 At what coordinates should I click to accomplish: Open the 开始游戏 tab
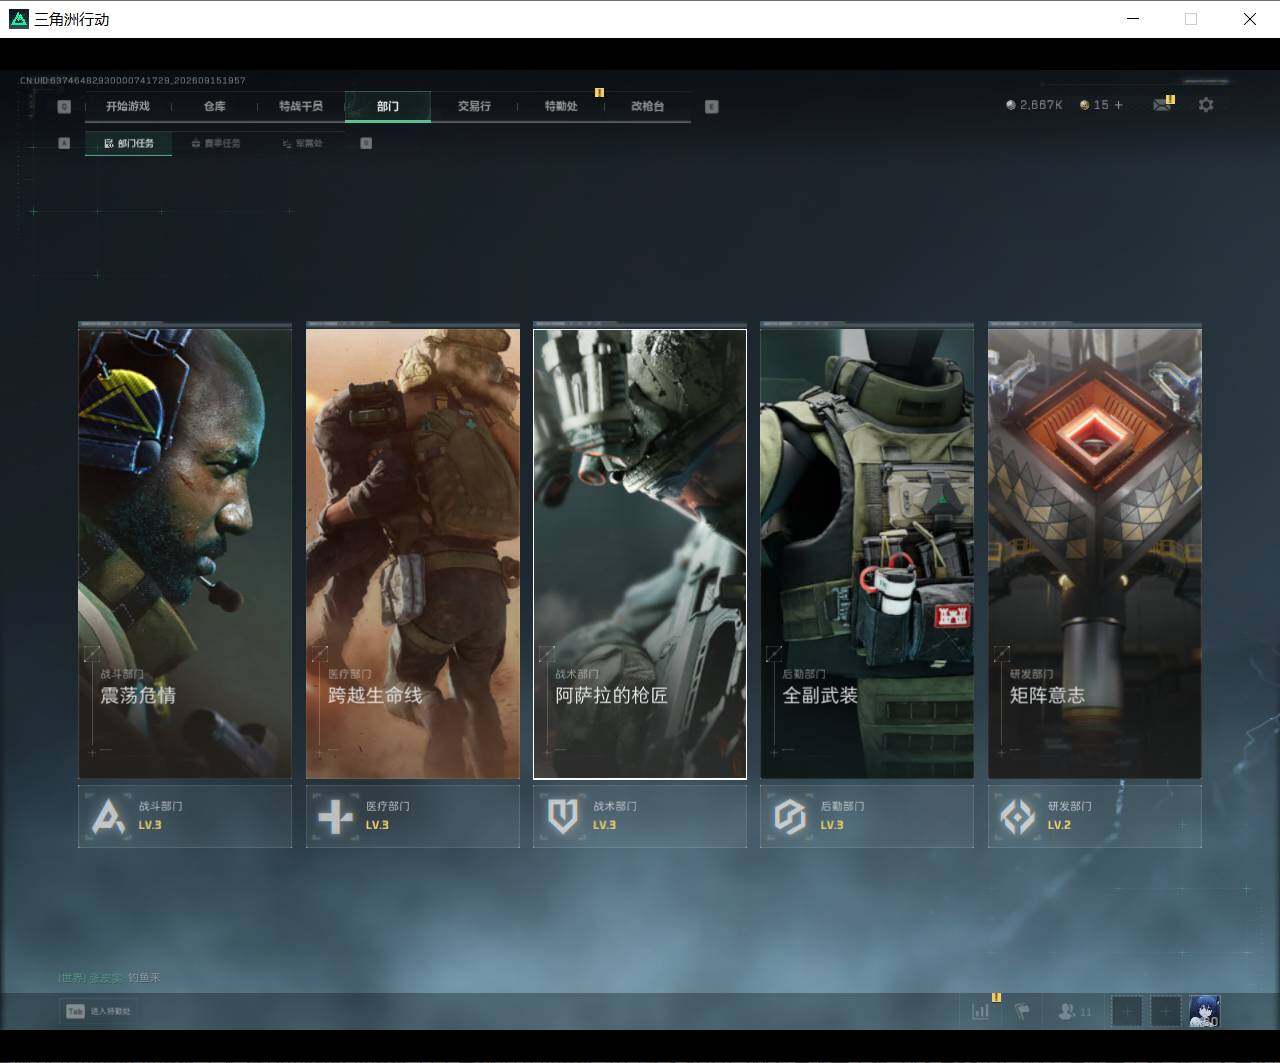pyautogui.click(x=128, y=106)
